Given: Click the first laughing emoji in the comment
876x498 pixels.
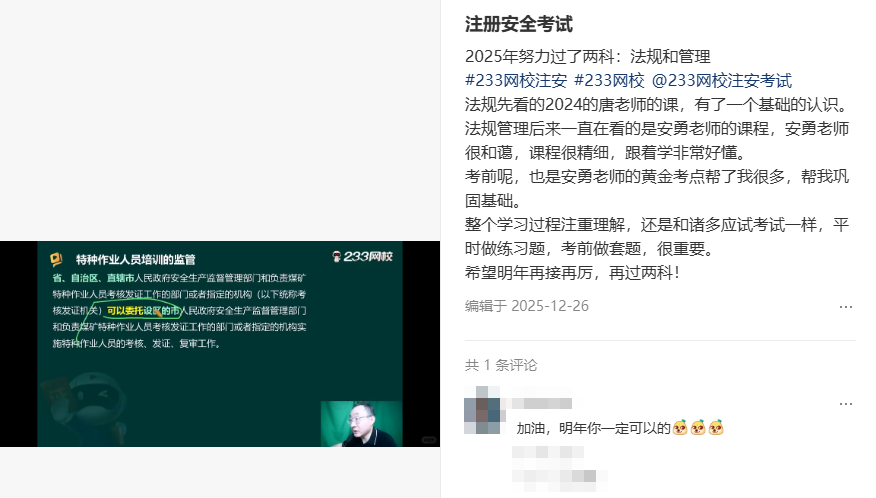Looking at the screenshot, I should pyautogui.click(x=680, y=428).
